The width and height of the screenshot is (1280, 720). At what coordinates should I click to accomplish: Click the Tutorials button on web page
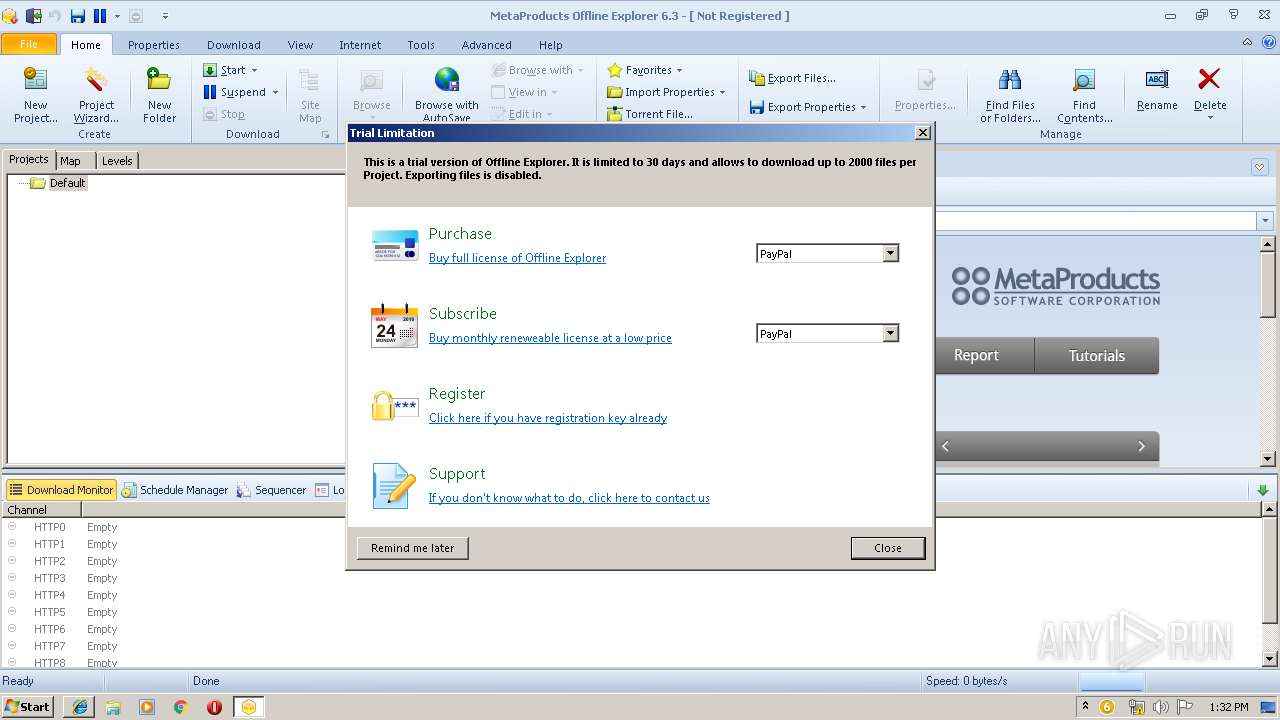point(1097,355)
